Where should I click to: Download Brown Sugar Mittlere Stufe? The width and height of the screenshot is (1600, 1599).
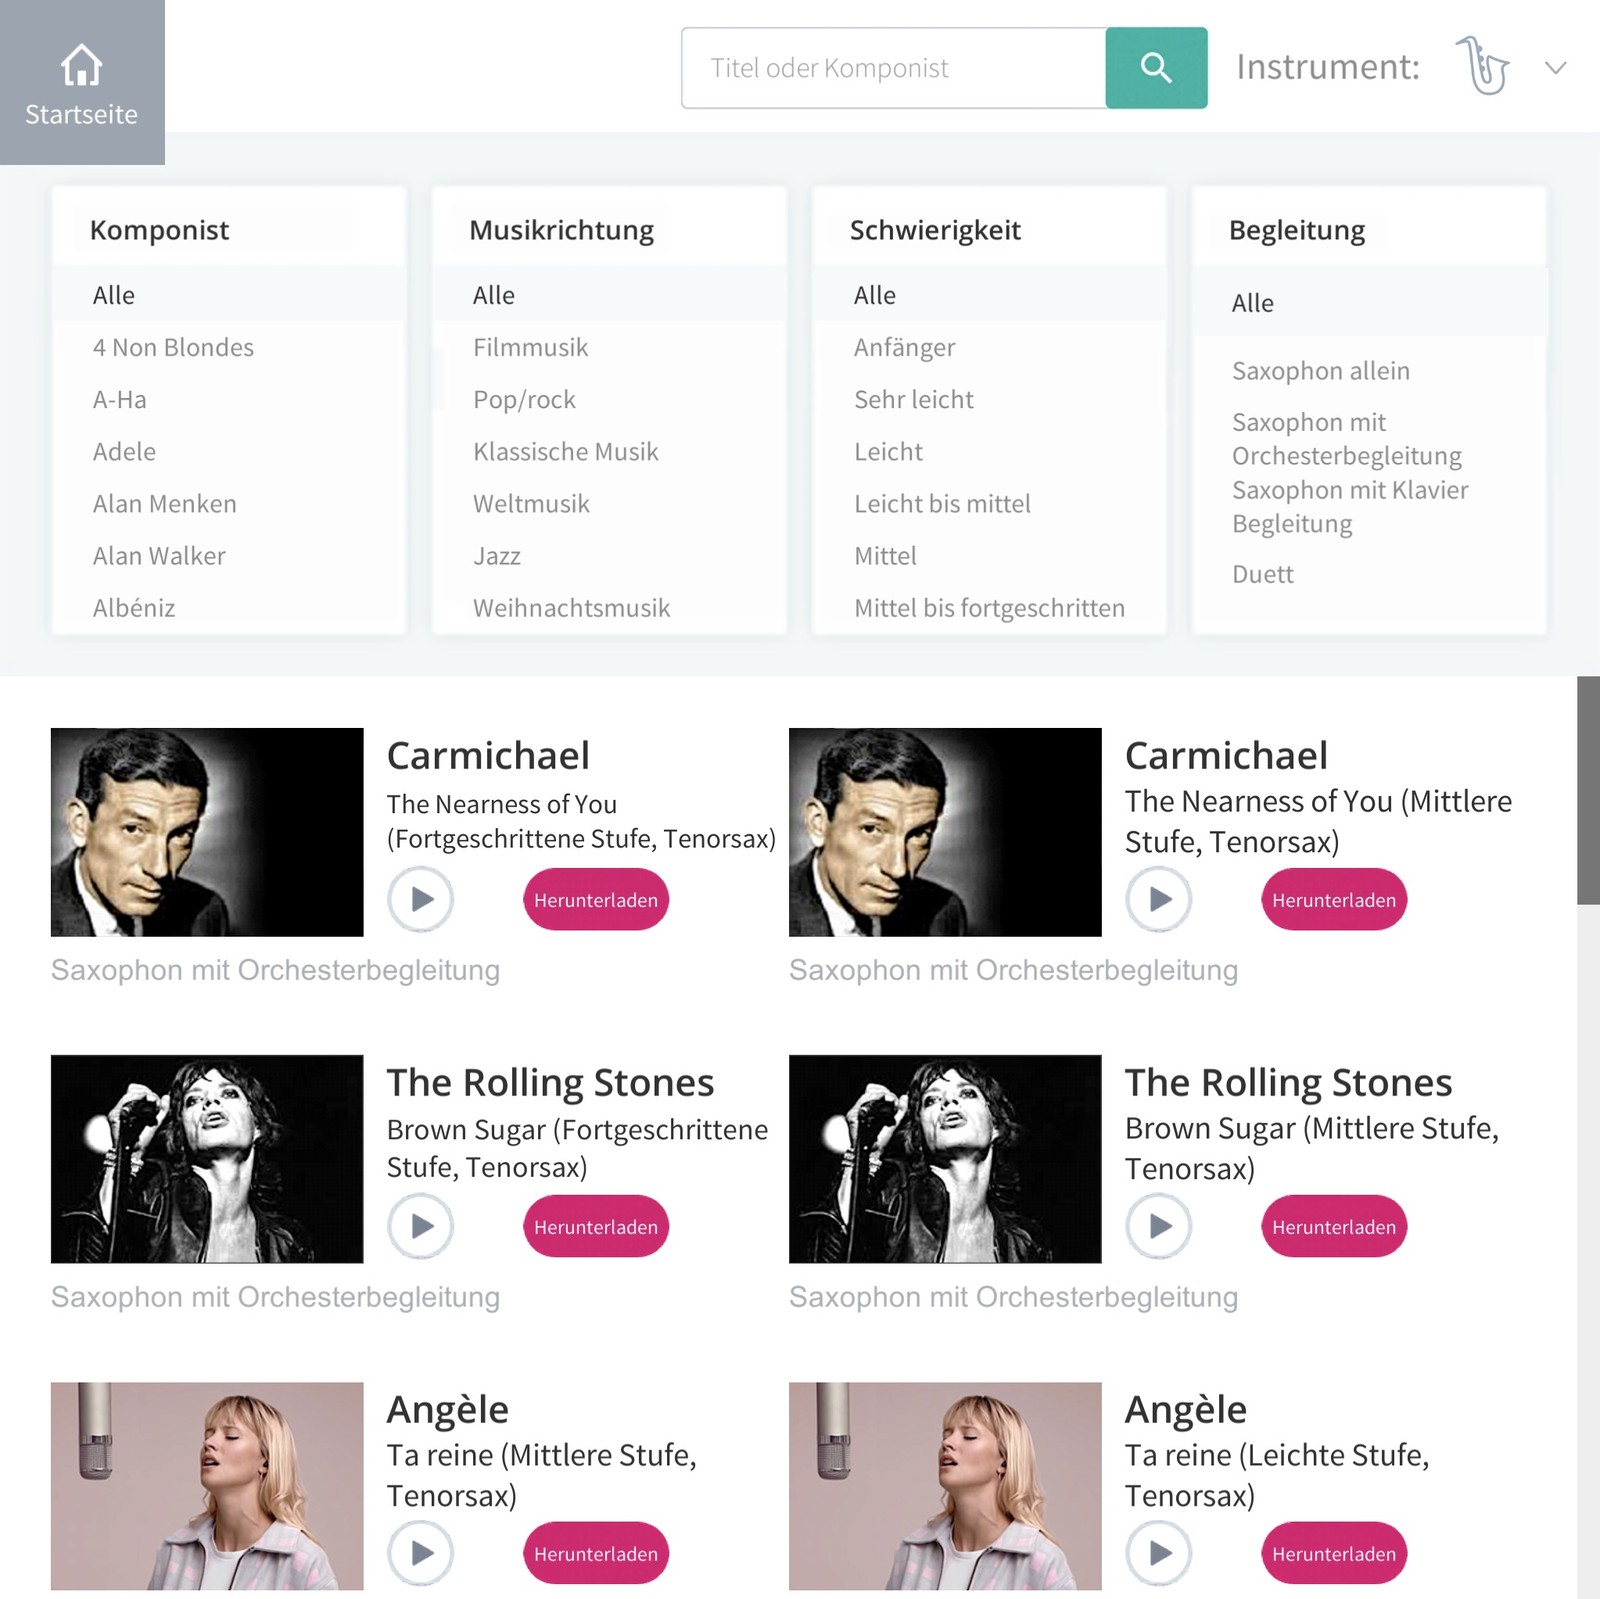1334,1227
